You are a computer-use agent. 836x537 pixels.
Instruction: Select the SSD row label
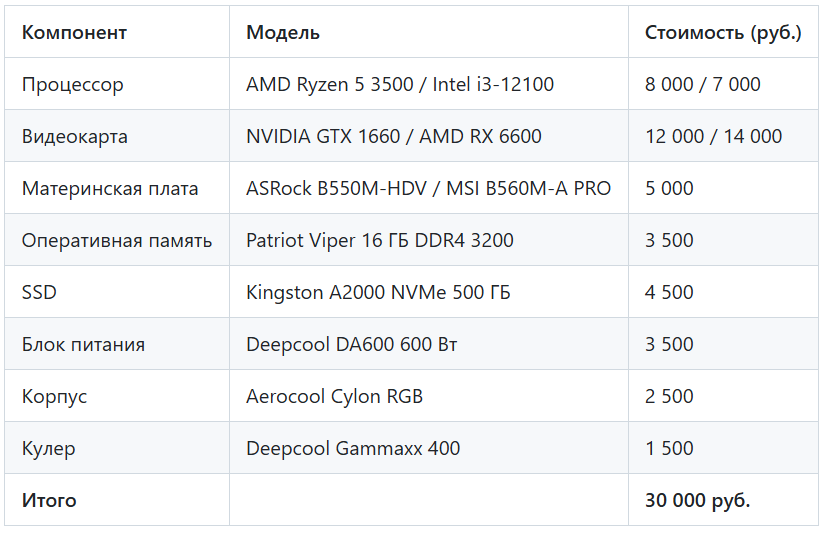click(x=39, y=292)
